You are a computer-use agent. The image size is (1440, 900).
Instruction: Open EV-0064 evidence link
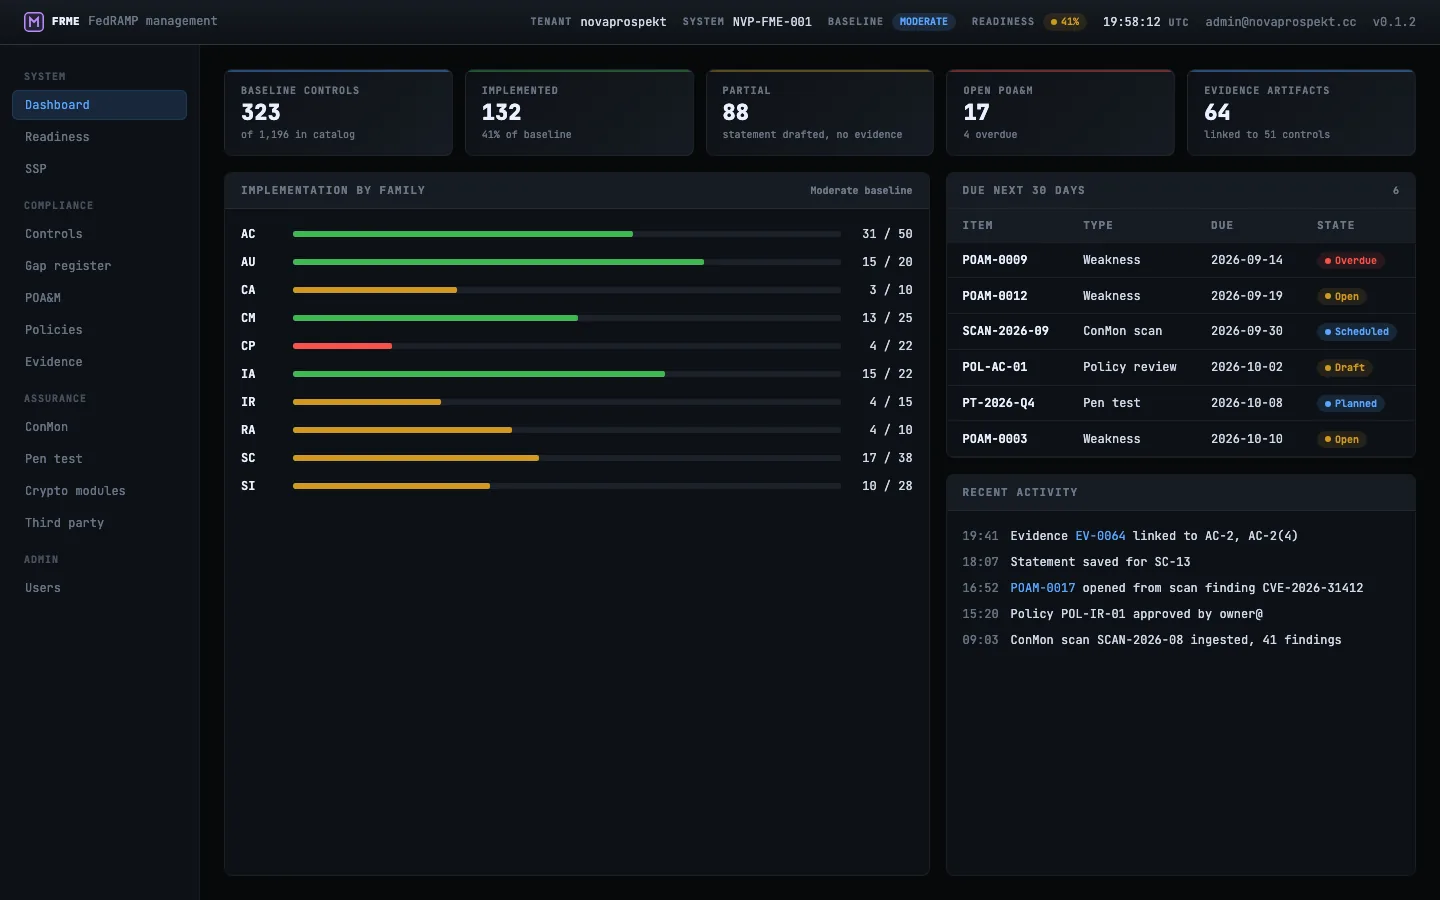(1100, 536)
